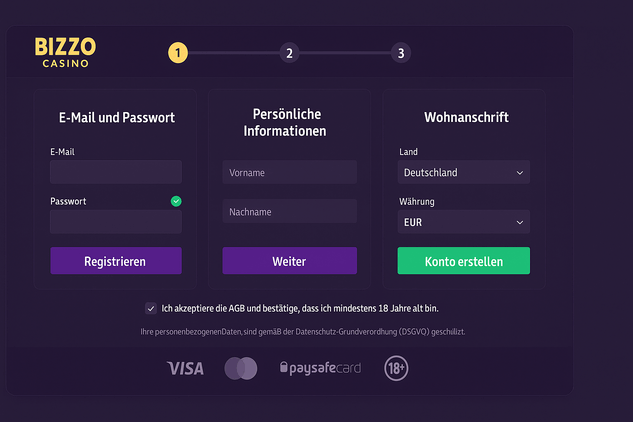Open the Währung dropdown showing EUR

pyautogui.click(x=464, y=222)
